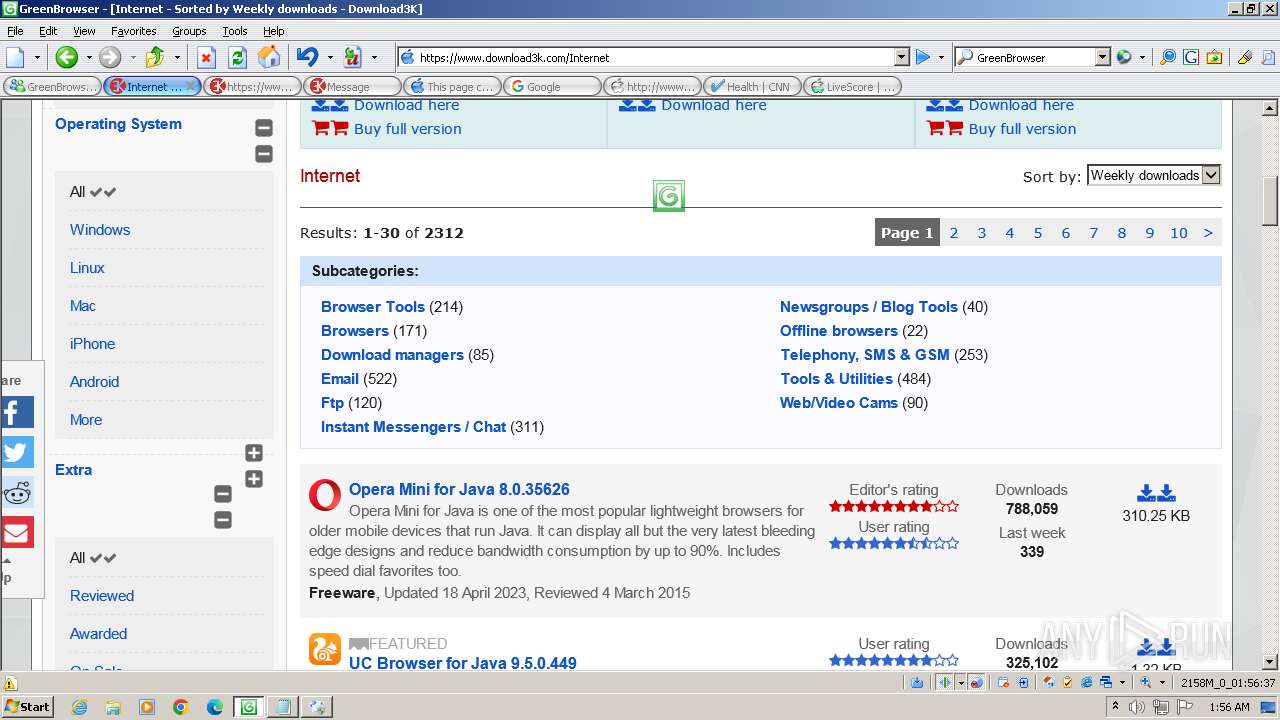
Task: Click the blue Go arrow beside address bar
Action: pos(923,57)
